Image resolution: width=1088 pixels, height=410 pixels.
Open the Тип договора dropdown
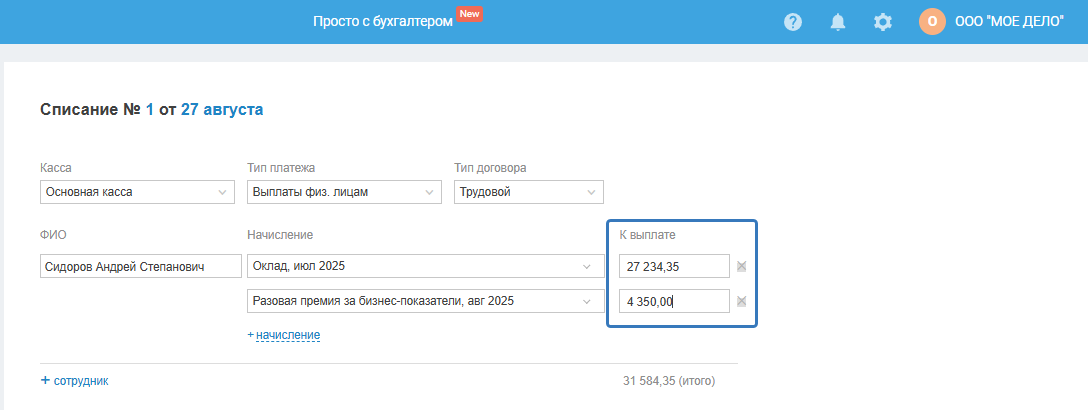pyautogui.click(x=529, y=192)
